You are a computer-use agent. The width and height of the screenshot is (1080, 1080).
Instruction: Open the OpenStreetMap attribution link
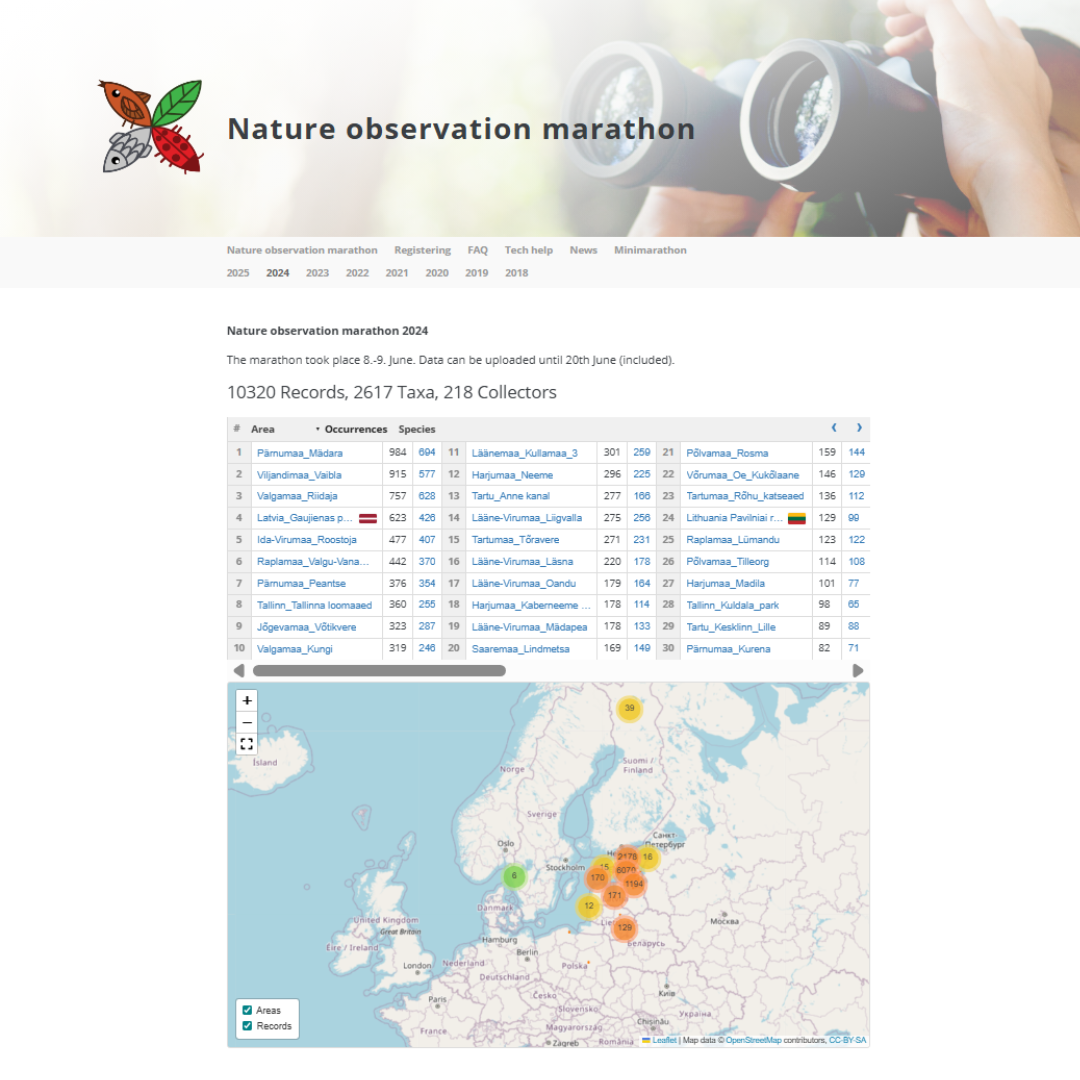753,1040
